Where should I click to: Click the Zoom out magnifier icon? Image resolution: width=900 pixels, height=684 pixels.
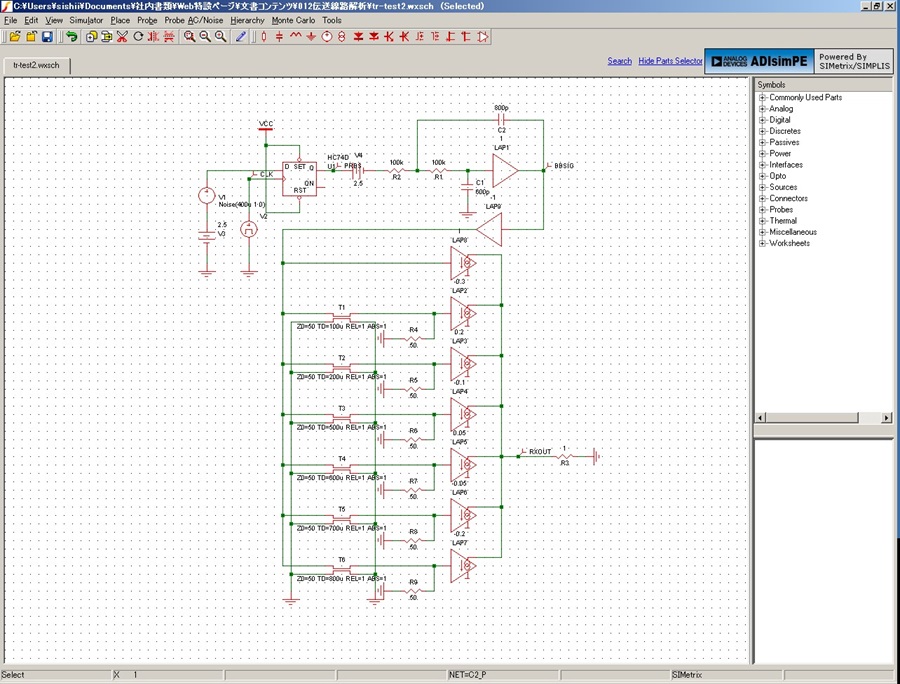point(205,37)
